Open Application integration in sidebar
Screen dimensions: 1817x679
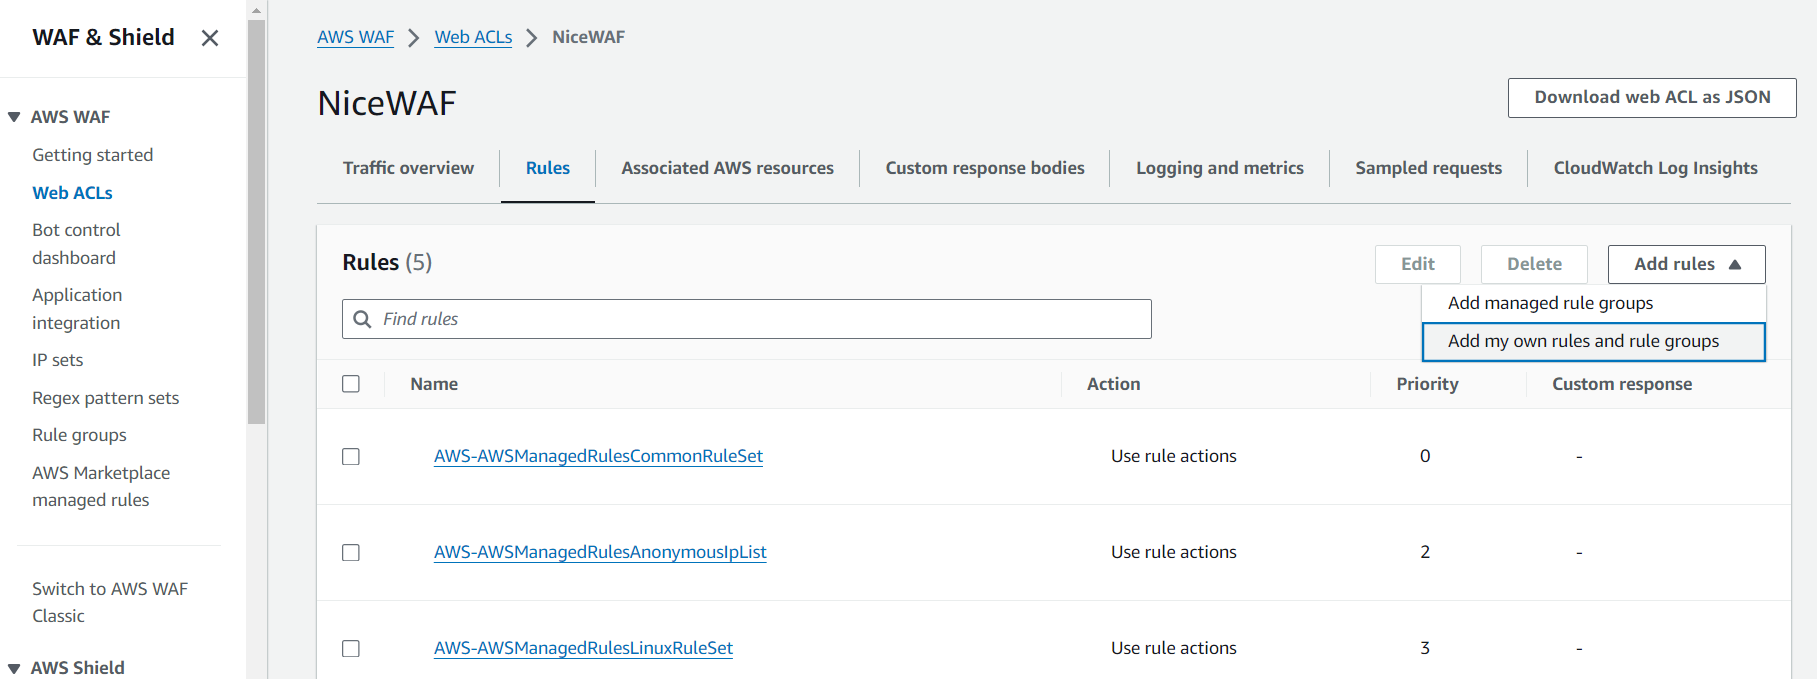(77, 309)
